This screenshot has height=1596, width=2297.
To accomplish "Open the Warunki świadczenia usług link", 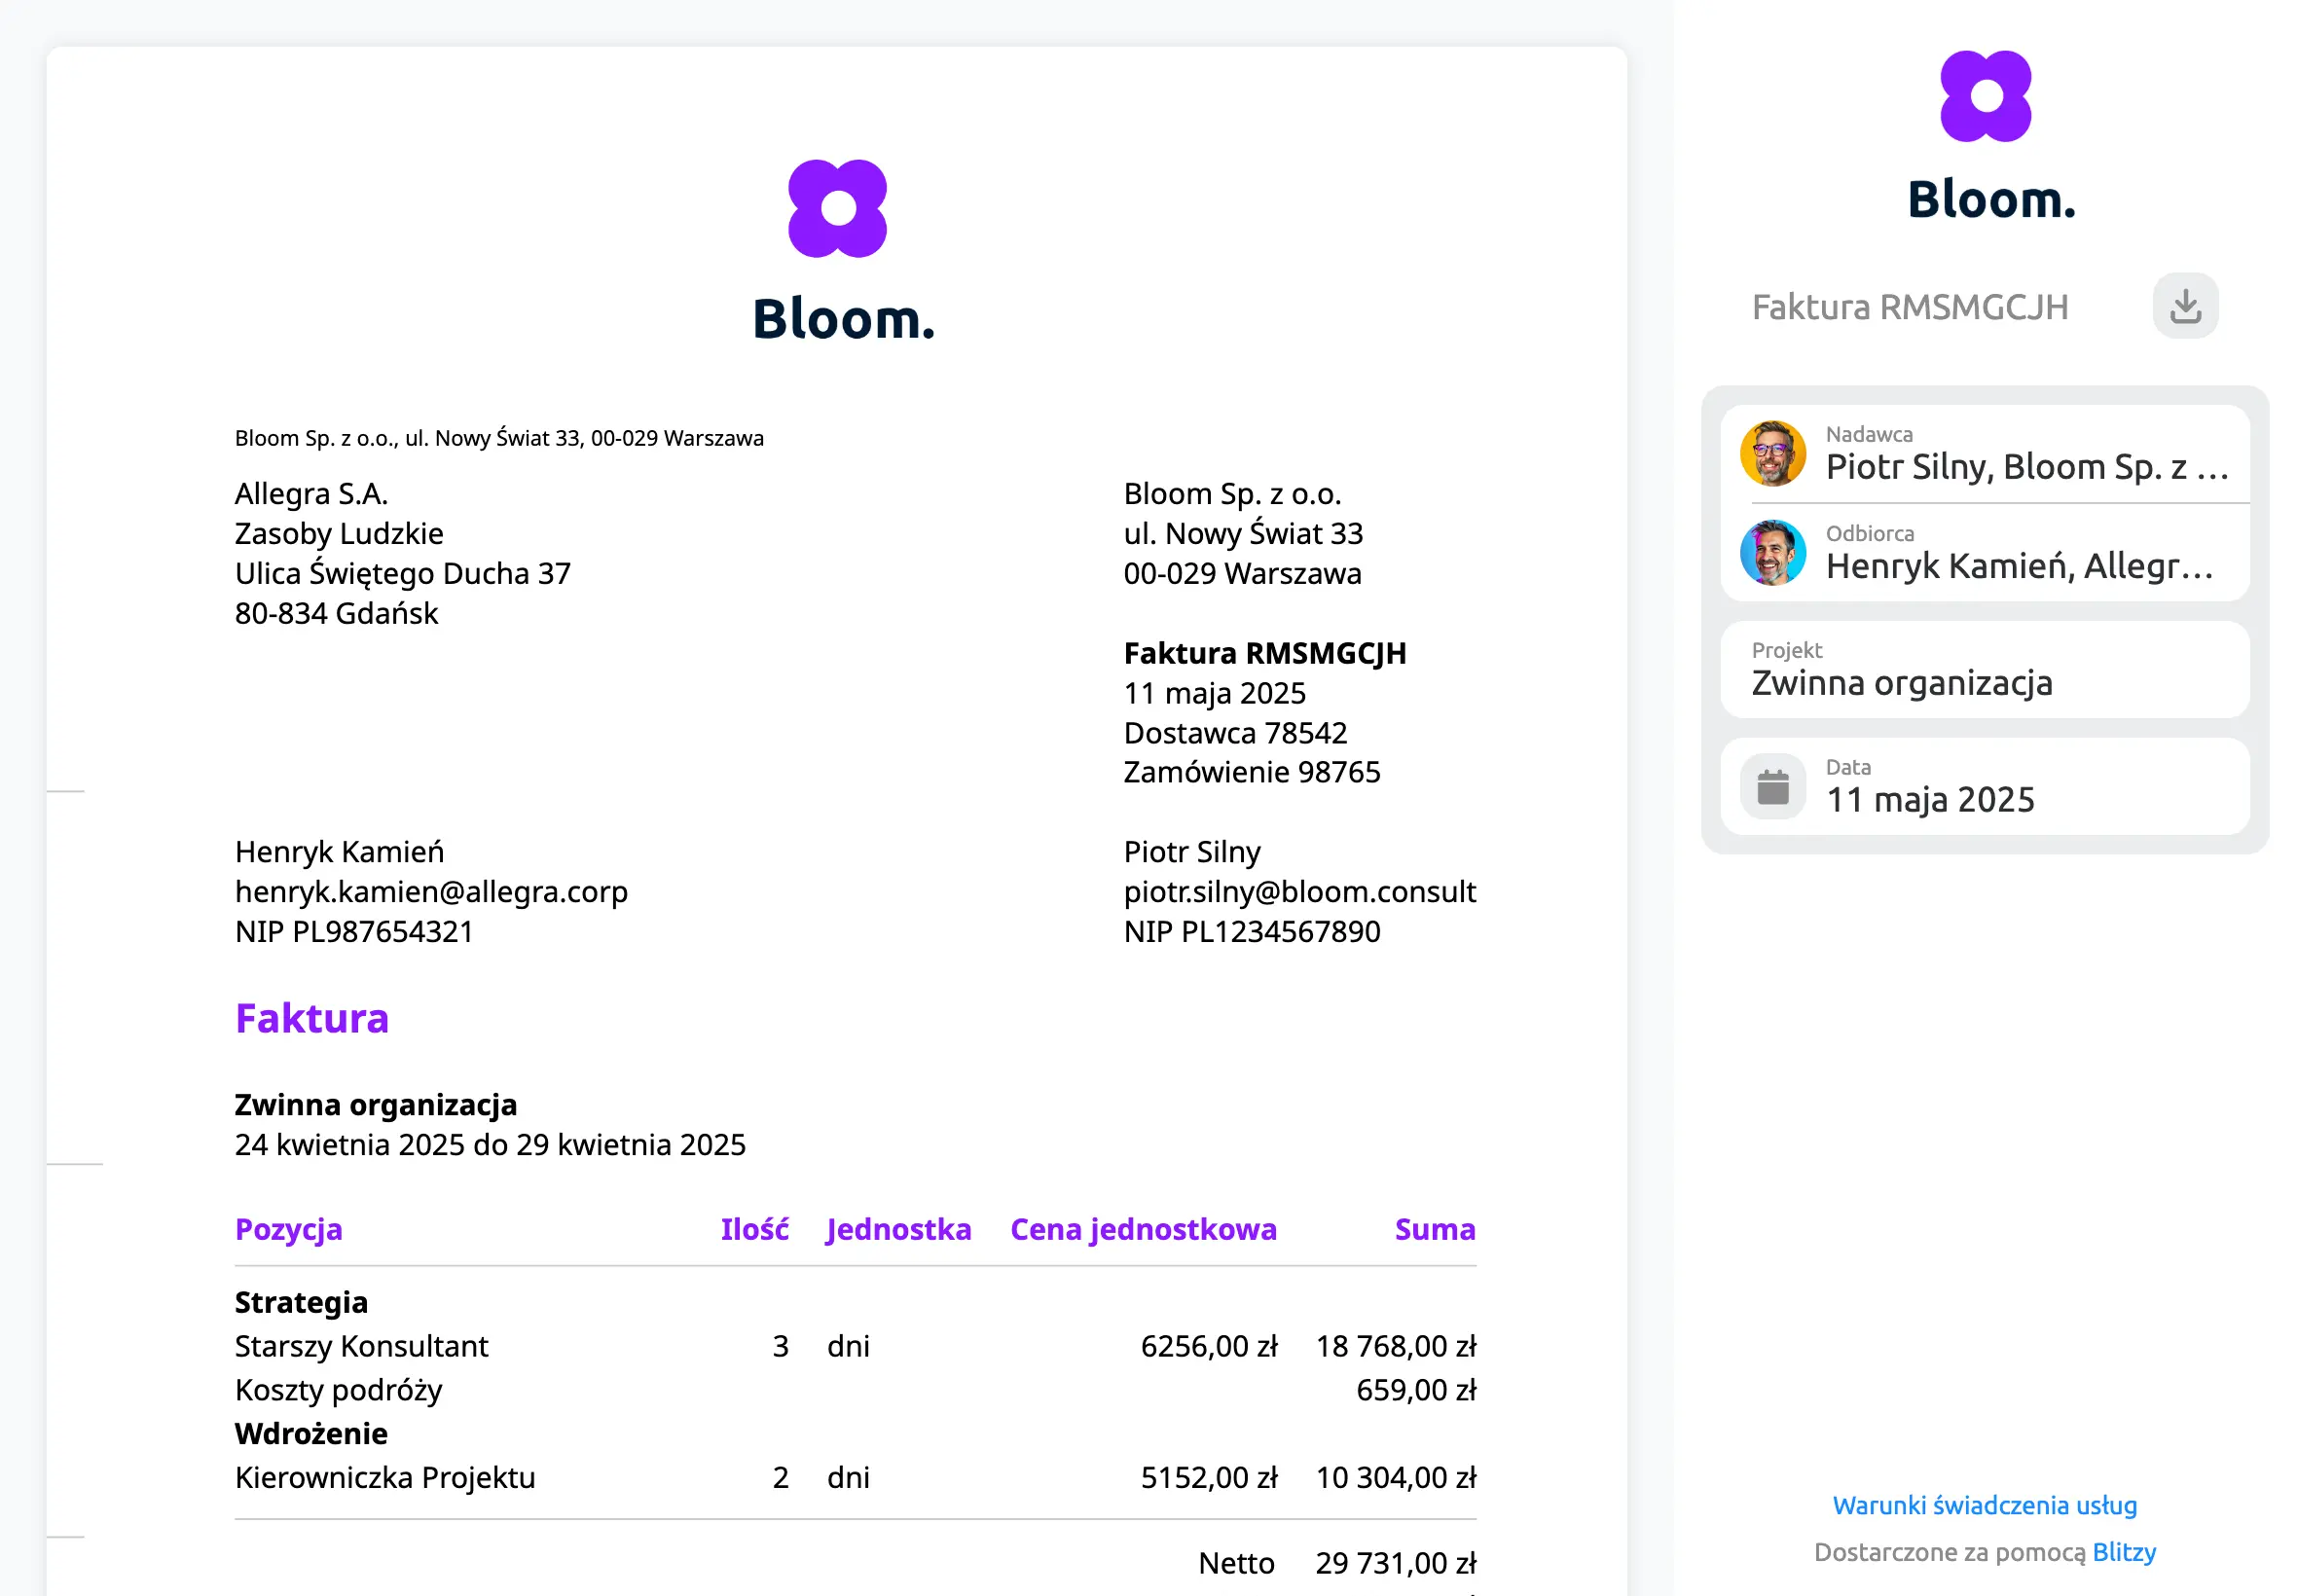I will (x=1984, y=1505).
